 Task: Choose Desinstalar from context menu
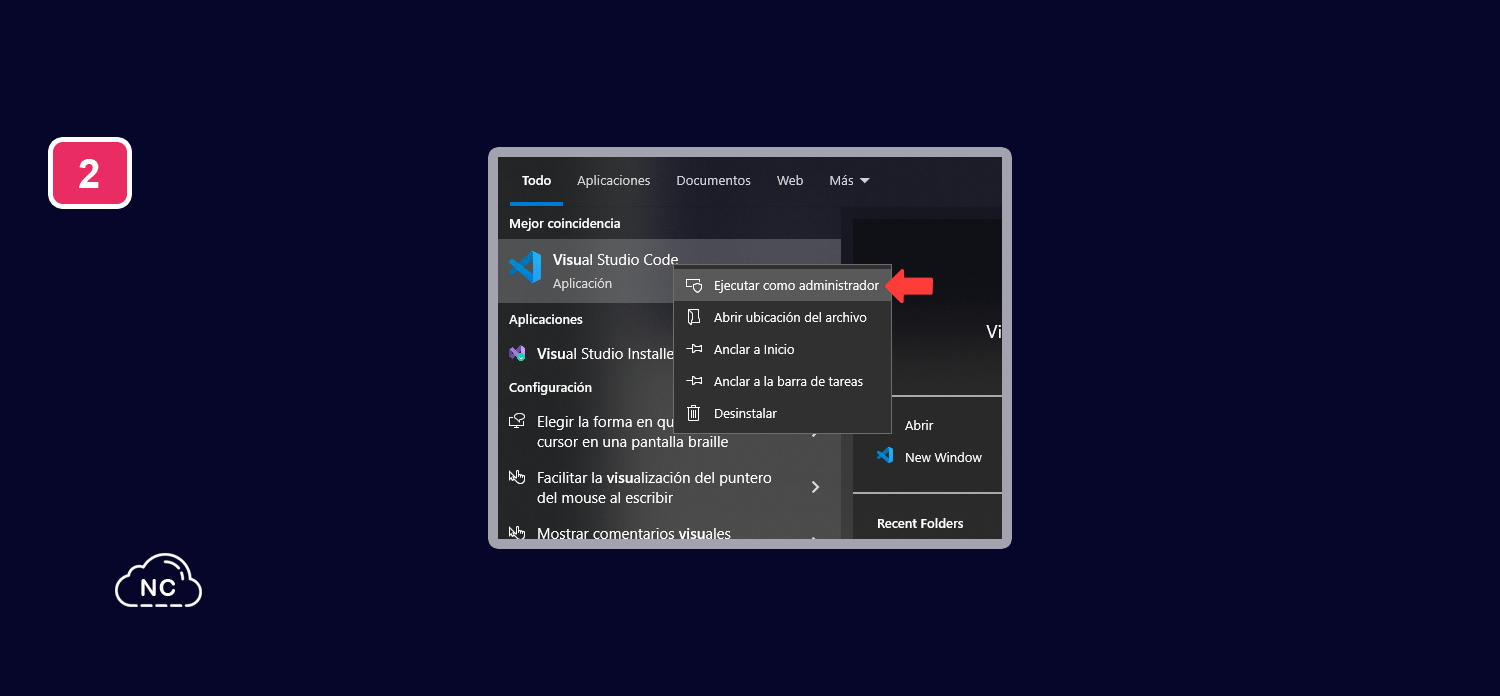tap(782, 414)
